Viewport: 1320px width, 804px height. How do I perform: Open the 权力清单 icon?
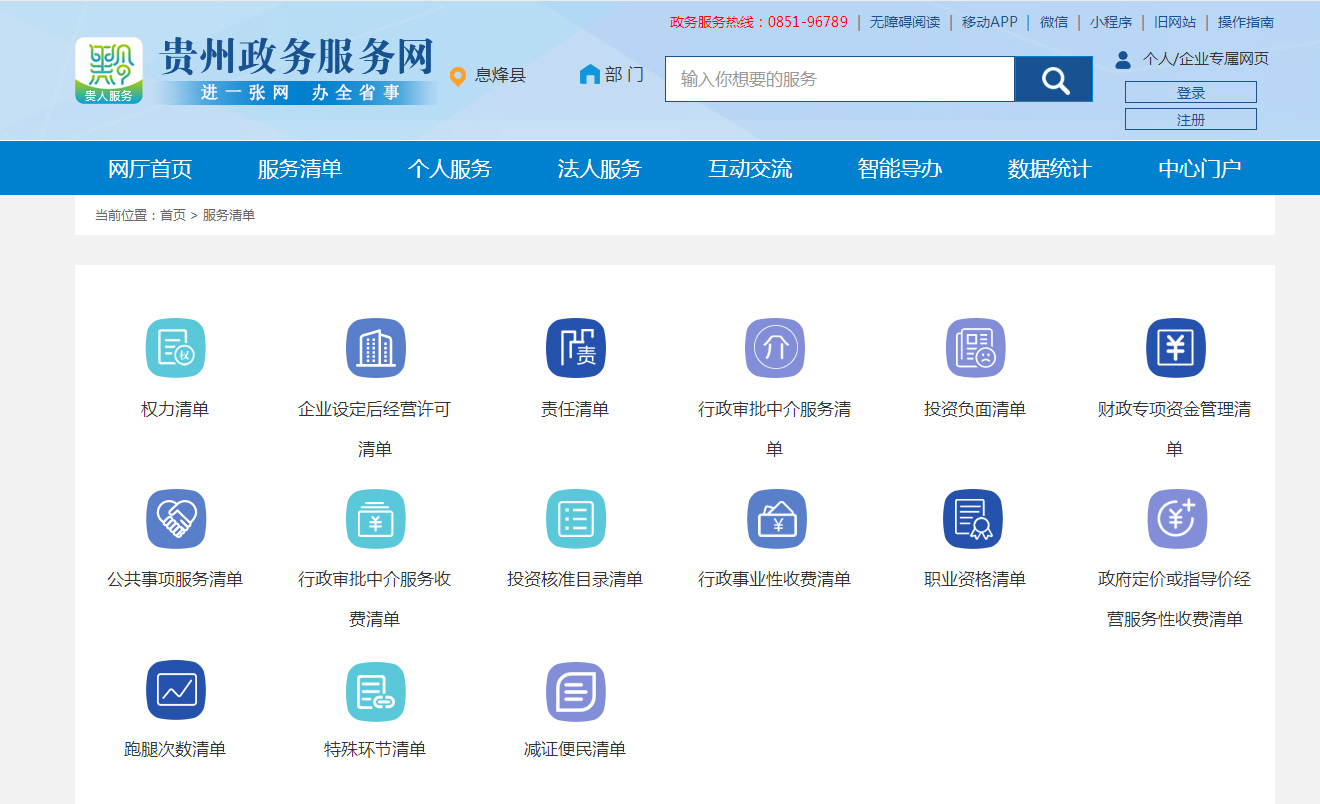click(x=175, y=348)
